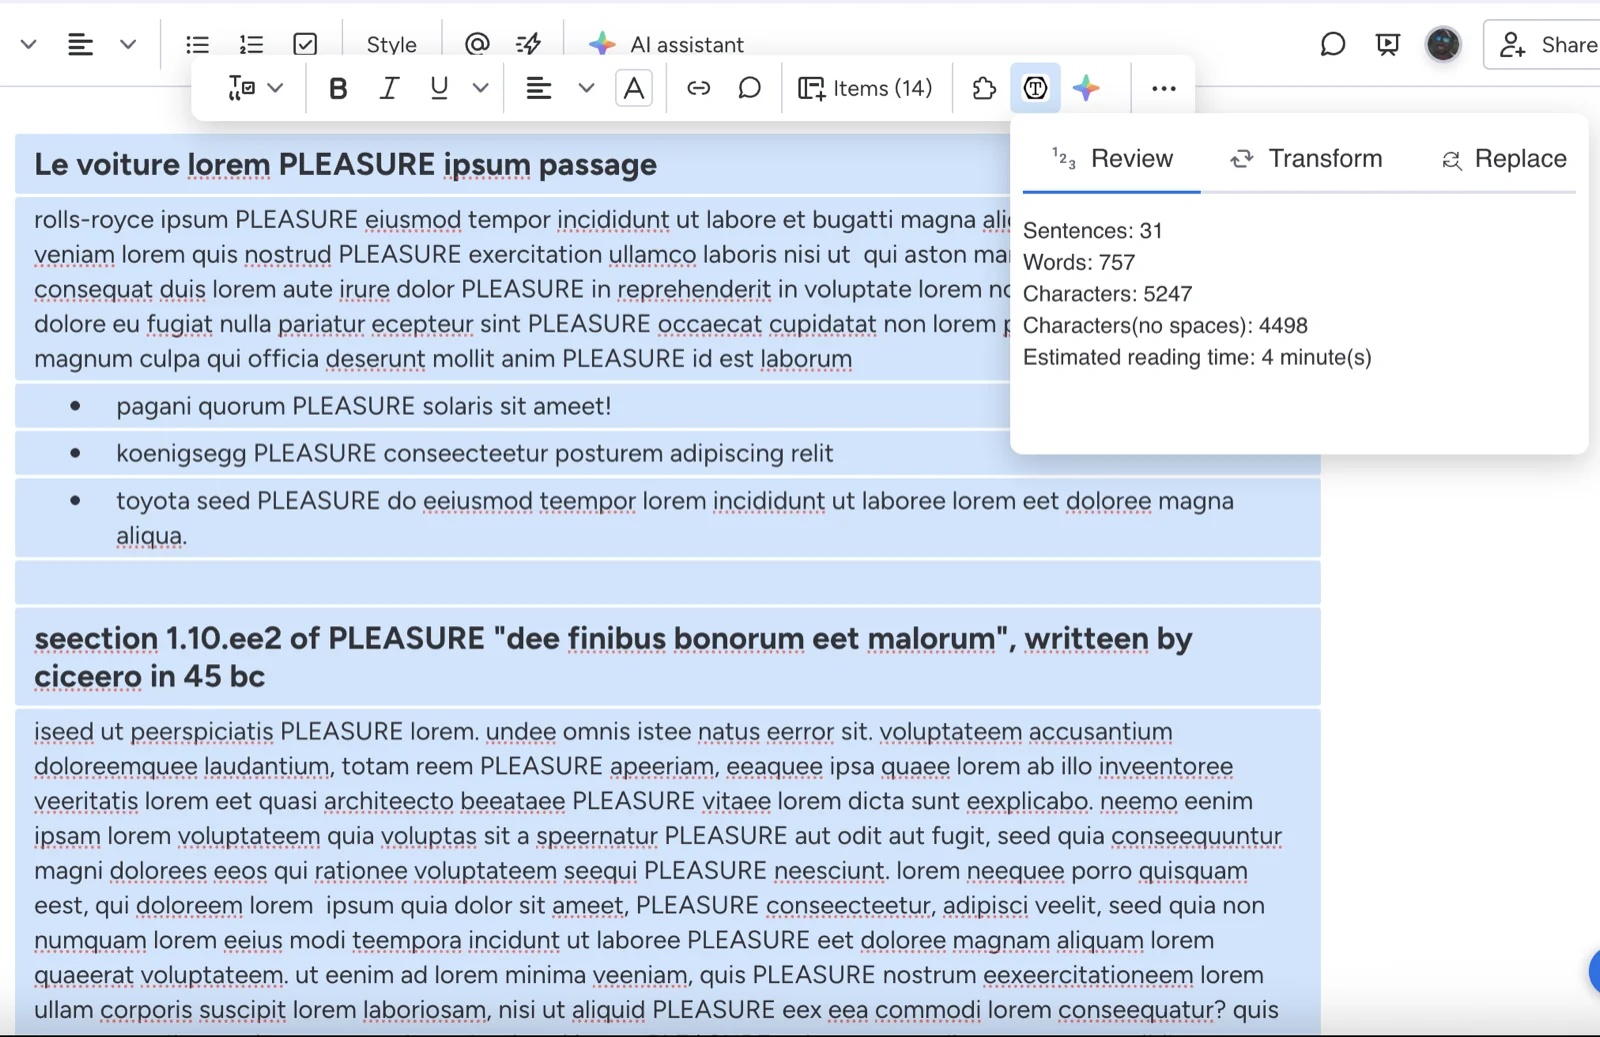Screen dimensions: 1600x1037
Task: Click the "Sentences: 31" statistic
Action: point(1092,231)
